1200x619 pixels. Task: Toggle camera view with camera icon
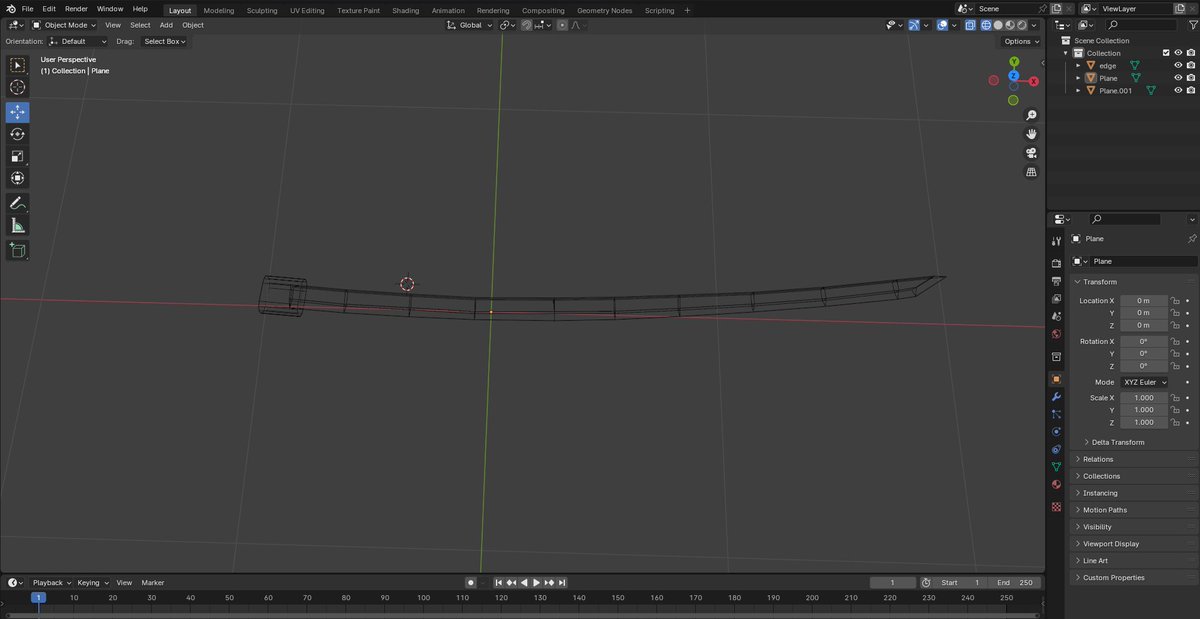coord(1031,153)
